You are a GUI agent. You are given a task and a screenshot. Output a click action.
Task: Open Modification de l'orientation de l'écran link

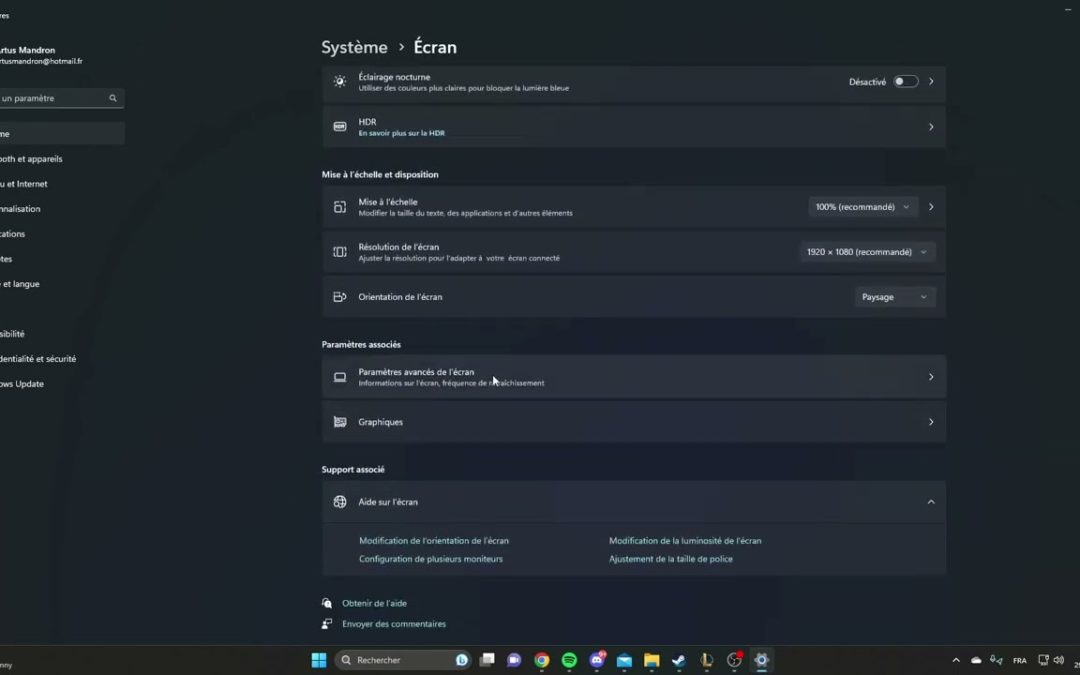(x=434, y=541)
